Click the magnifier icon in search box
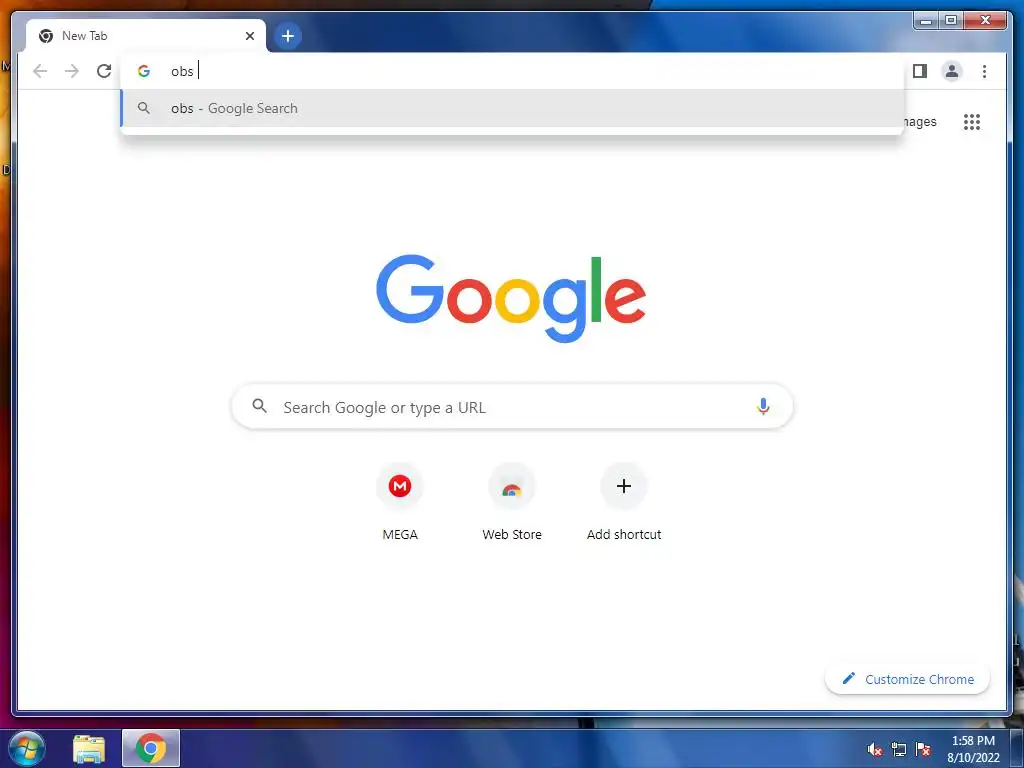 click(259, 406)
